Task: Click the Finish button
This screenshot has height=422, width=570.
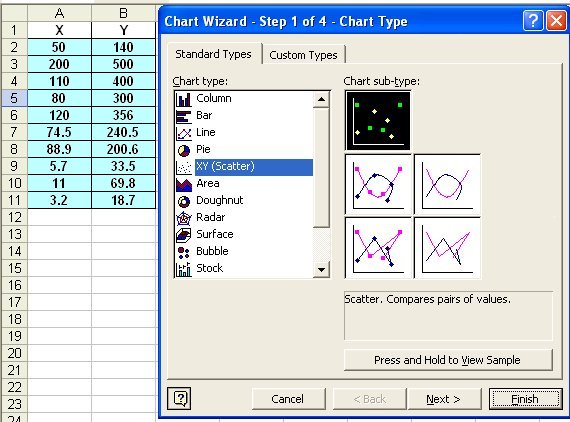Action: 525,399
